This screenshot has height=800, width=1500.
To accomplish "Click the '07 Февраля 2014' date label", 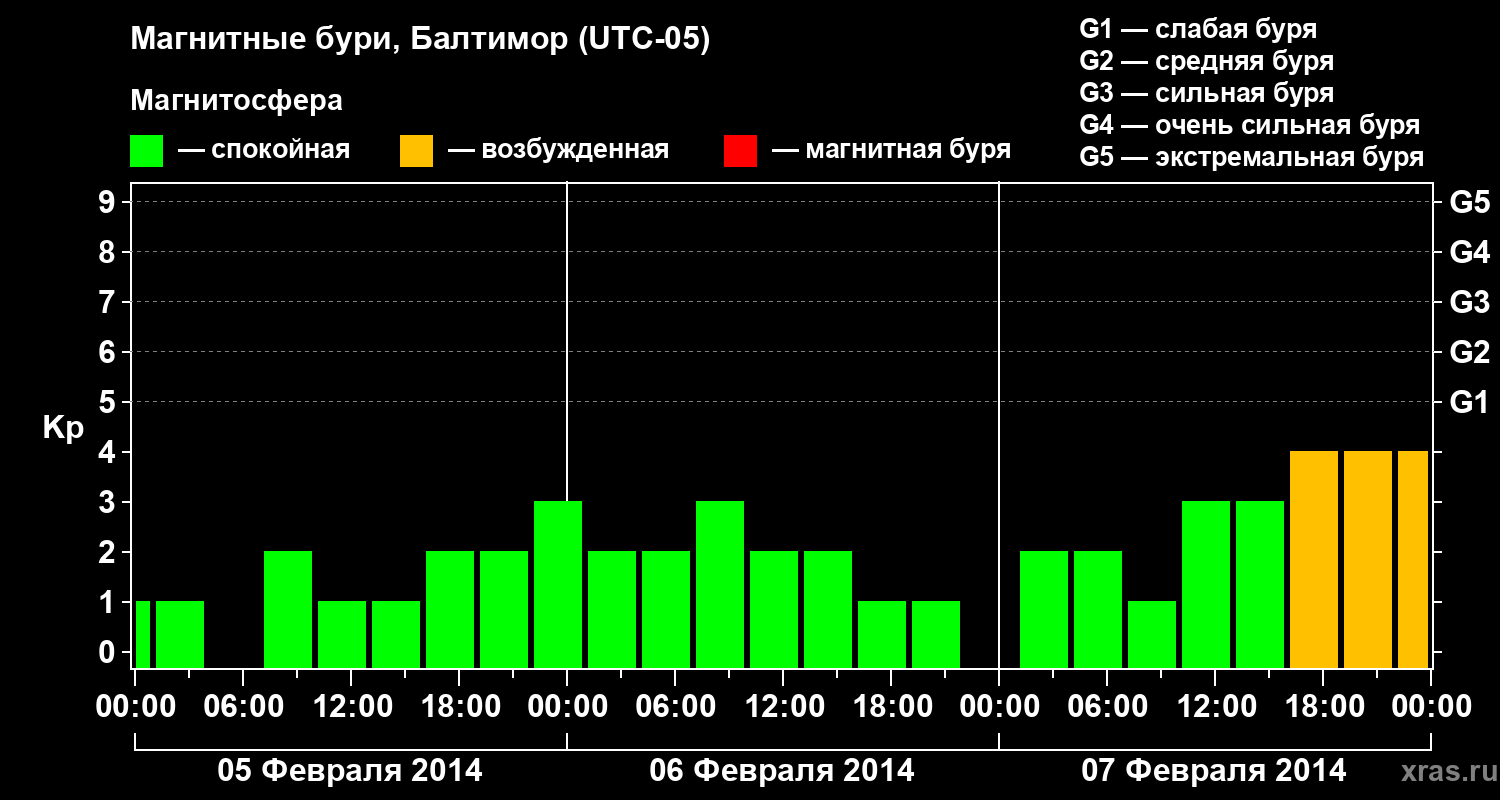I will click(1214, 771).
